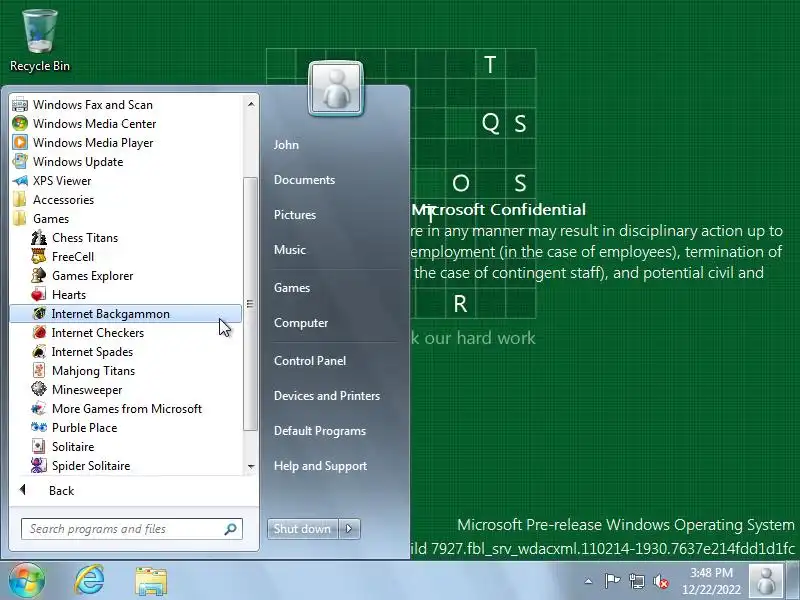Open Minesweeper icon

coord(39,390)
